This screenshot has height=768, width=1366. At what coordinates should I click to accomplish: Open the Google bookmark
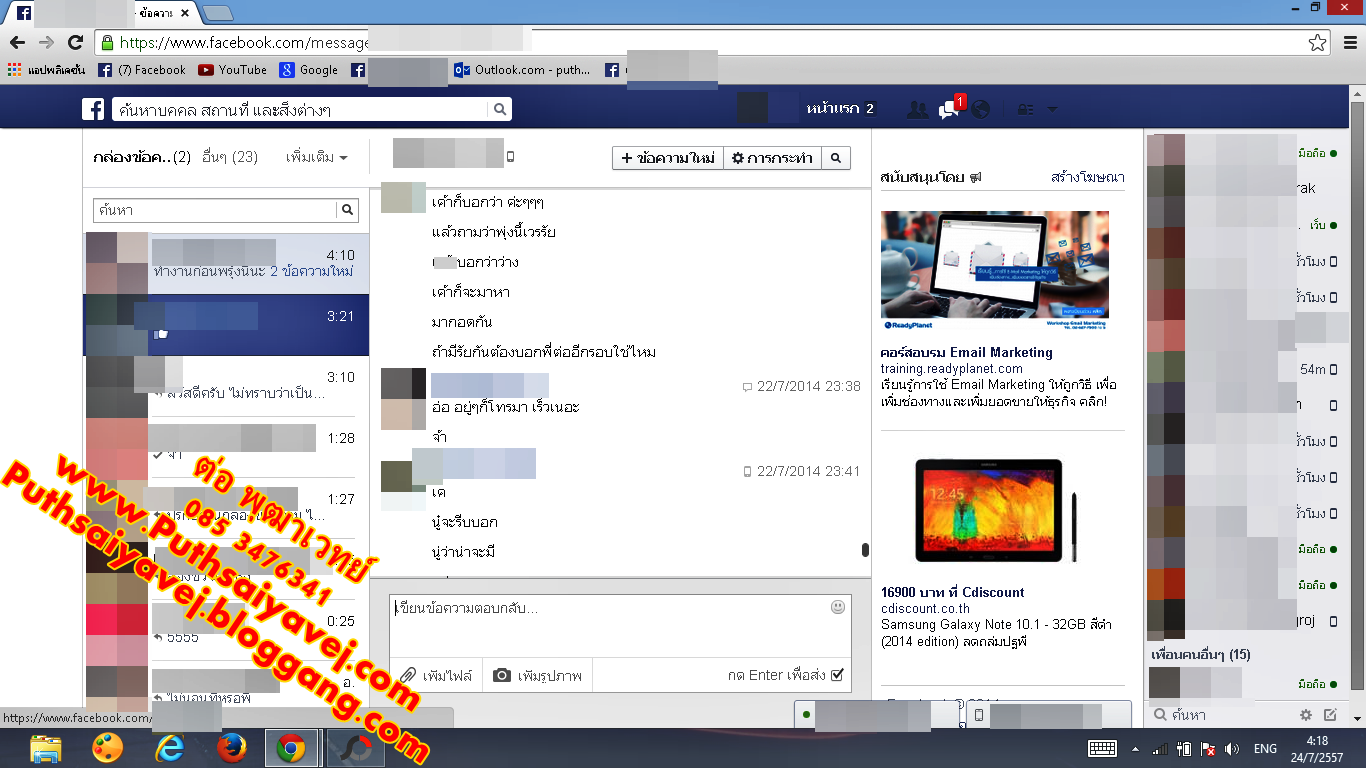[309, 70]
